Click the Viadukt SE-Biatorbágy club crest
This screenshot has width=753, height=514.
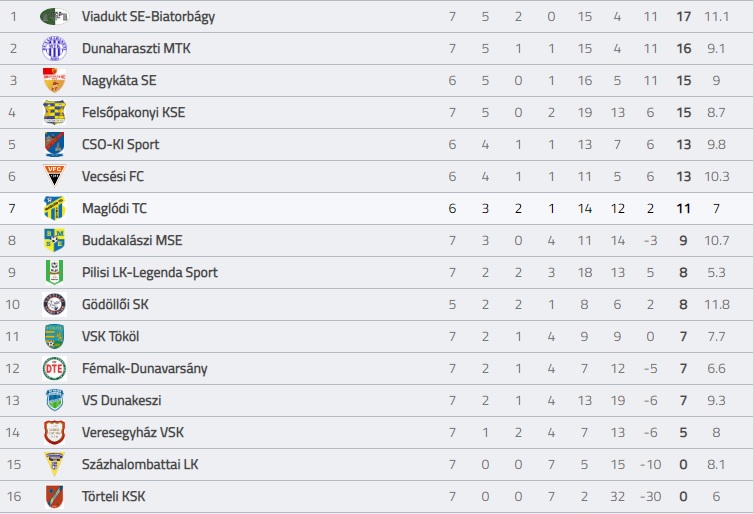coord(54,16)
